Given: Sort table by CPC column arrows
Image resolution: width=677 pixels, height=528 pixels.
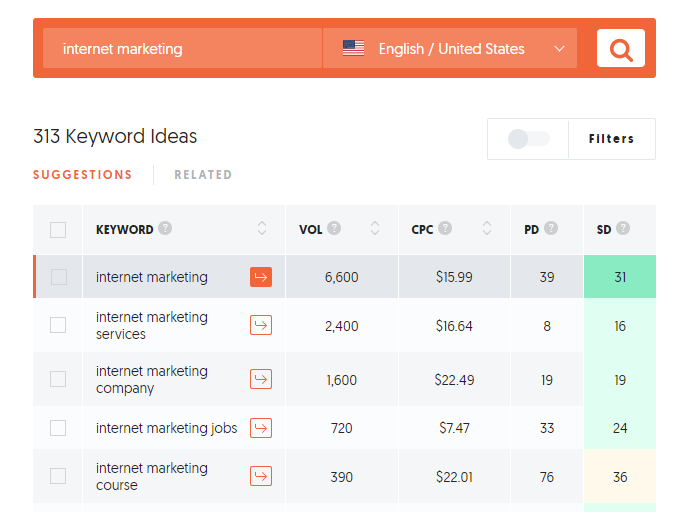Looking at the screenshot, I should (487, 229).
